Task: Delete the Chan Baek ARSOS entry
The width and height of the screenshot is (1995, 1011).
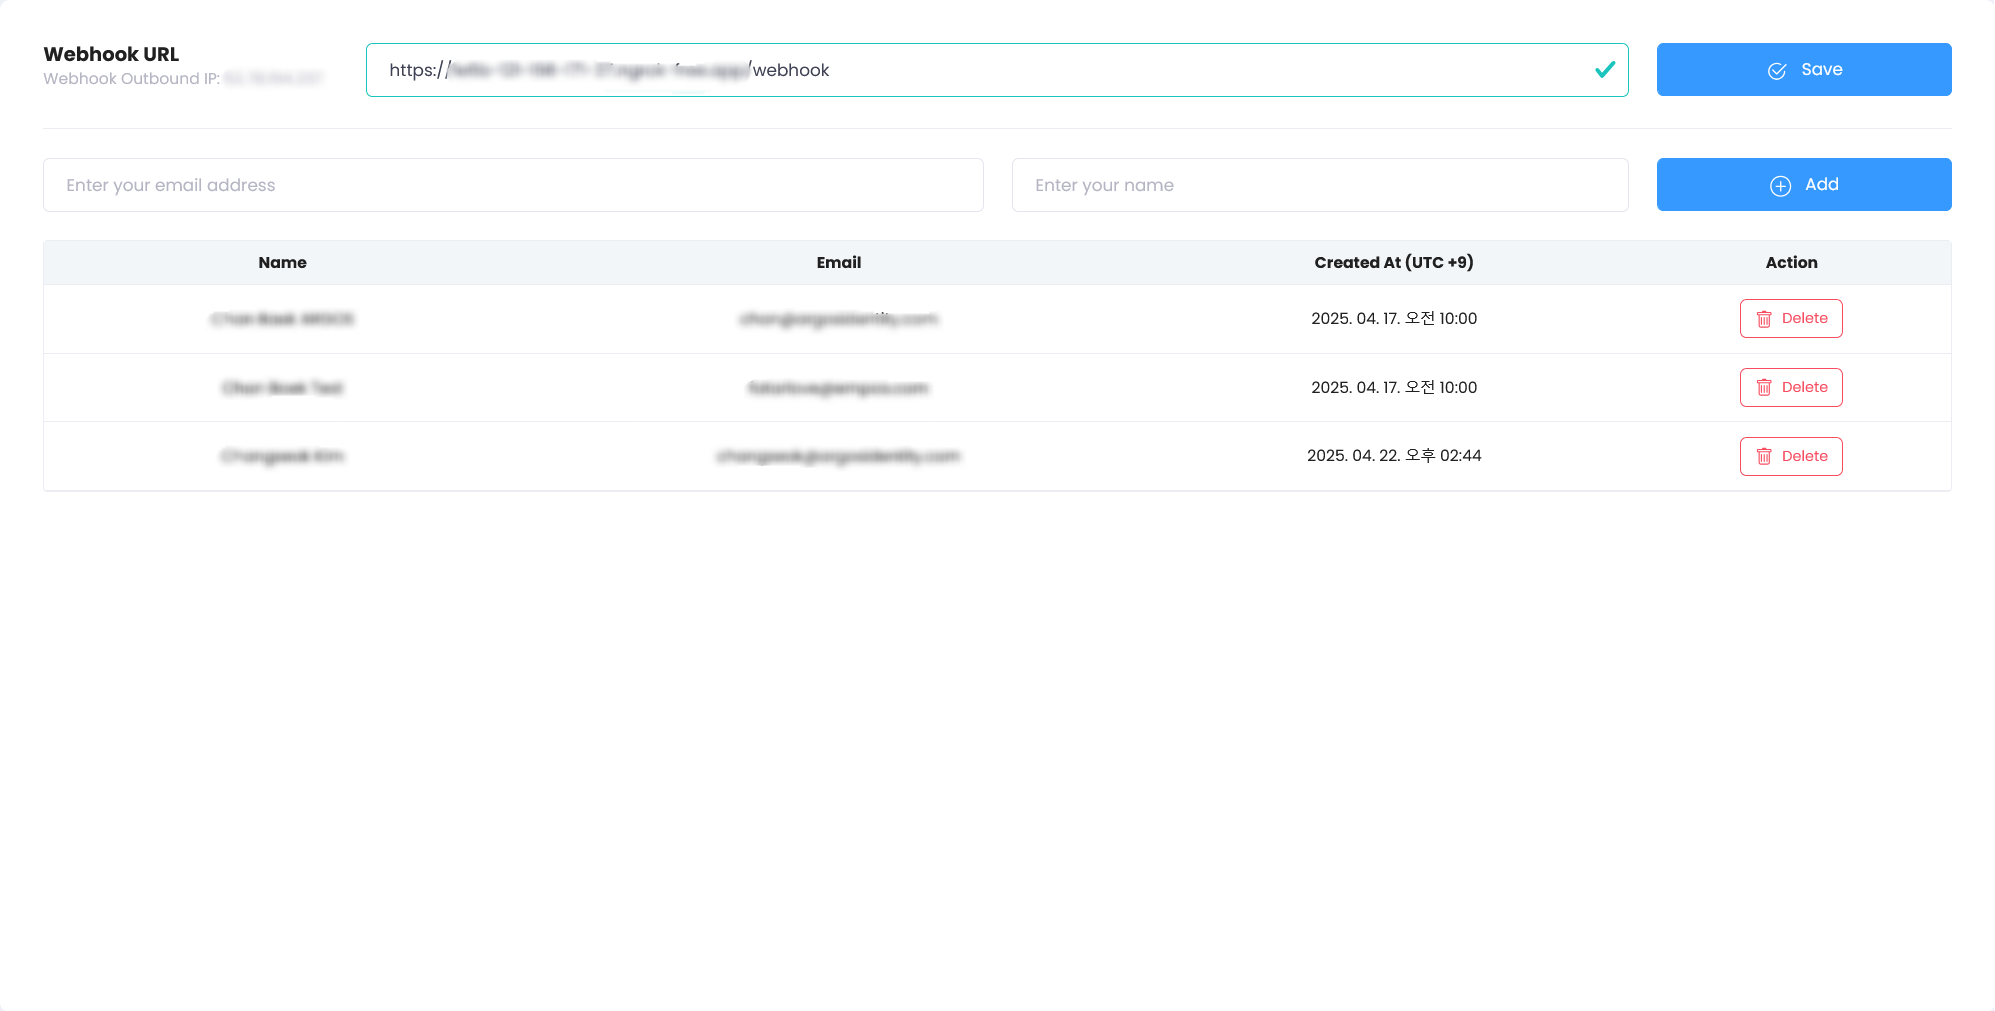Action: (x=1791, y=318)
